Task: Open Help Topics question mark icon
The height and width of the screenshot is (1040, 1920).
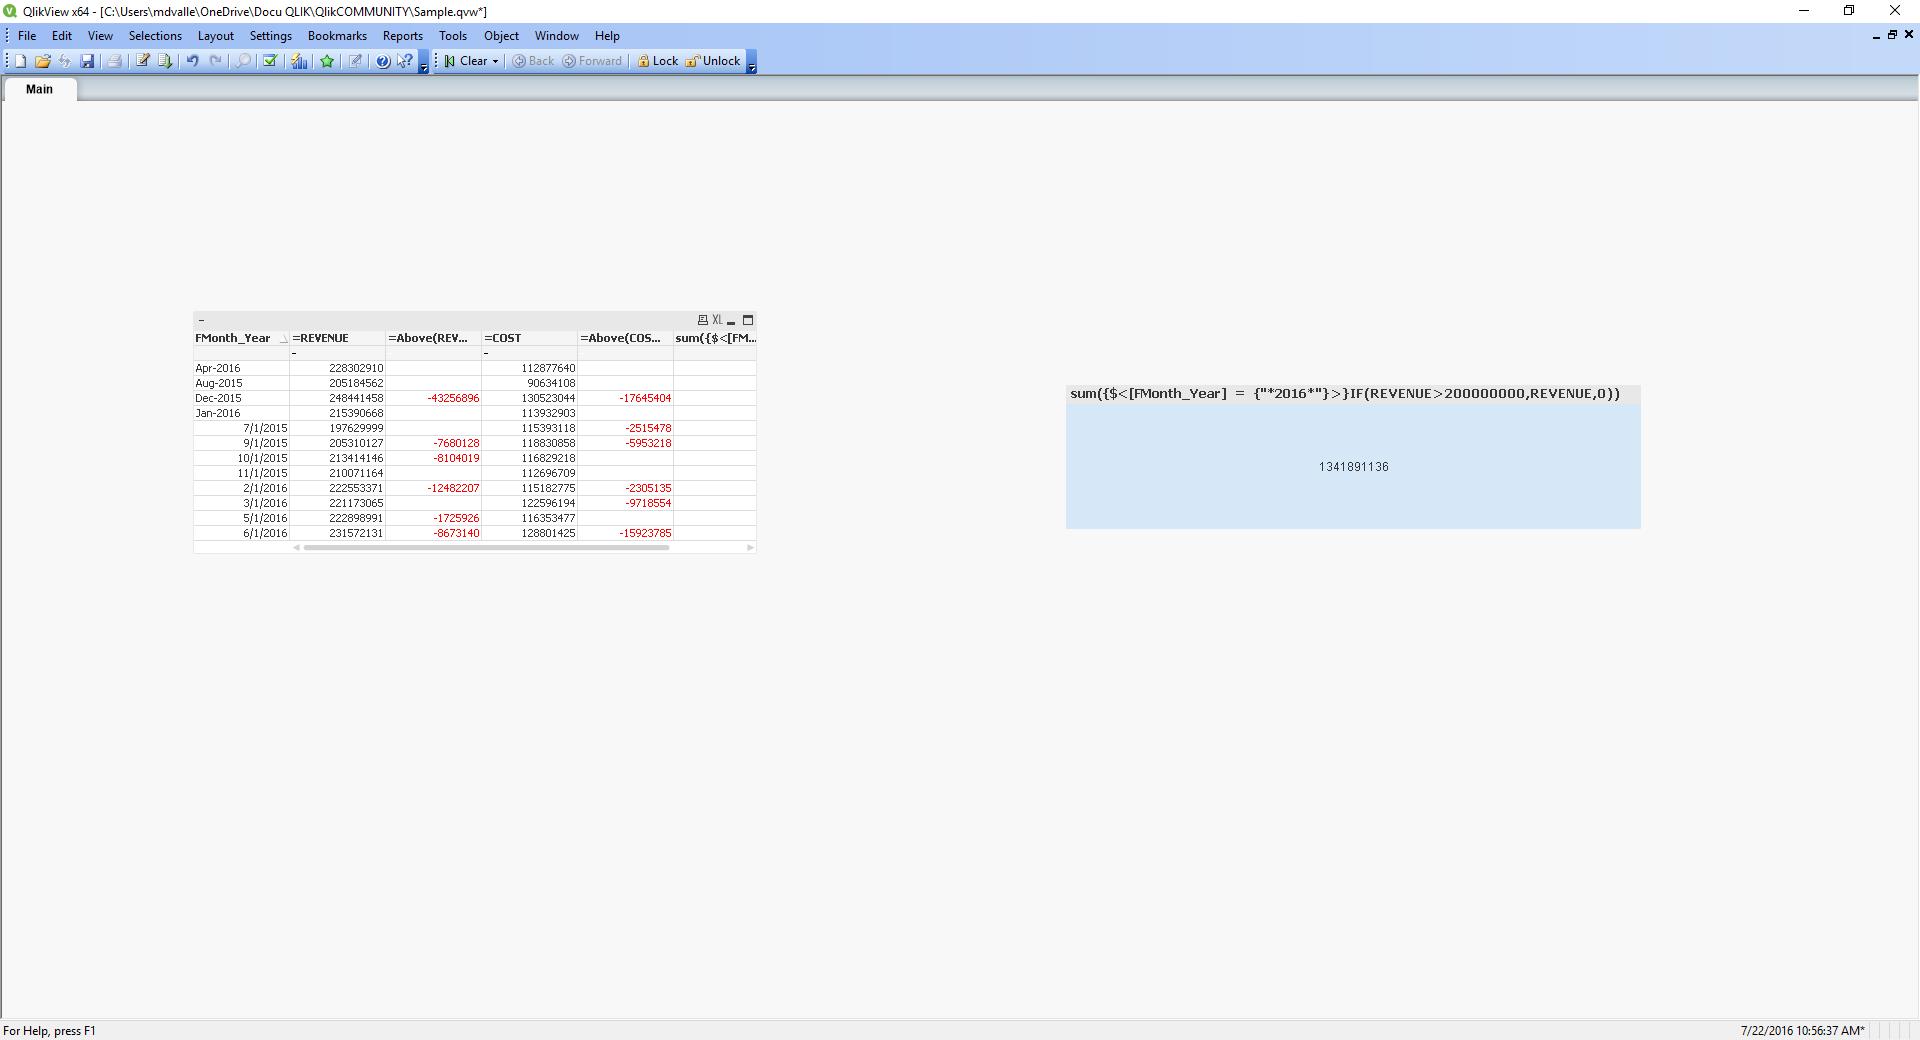Action: click(x=382, y=61)
